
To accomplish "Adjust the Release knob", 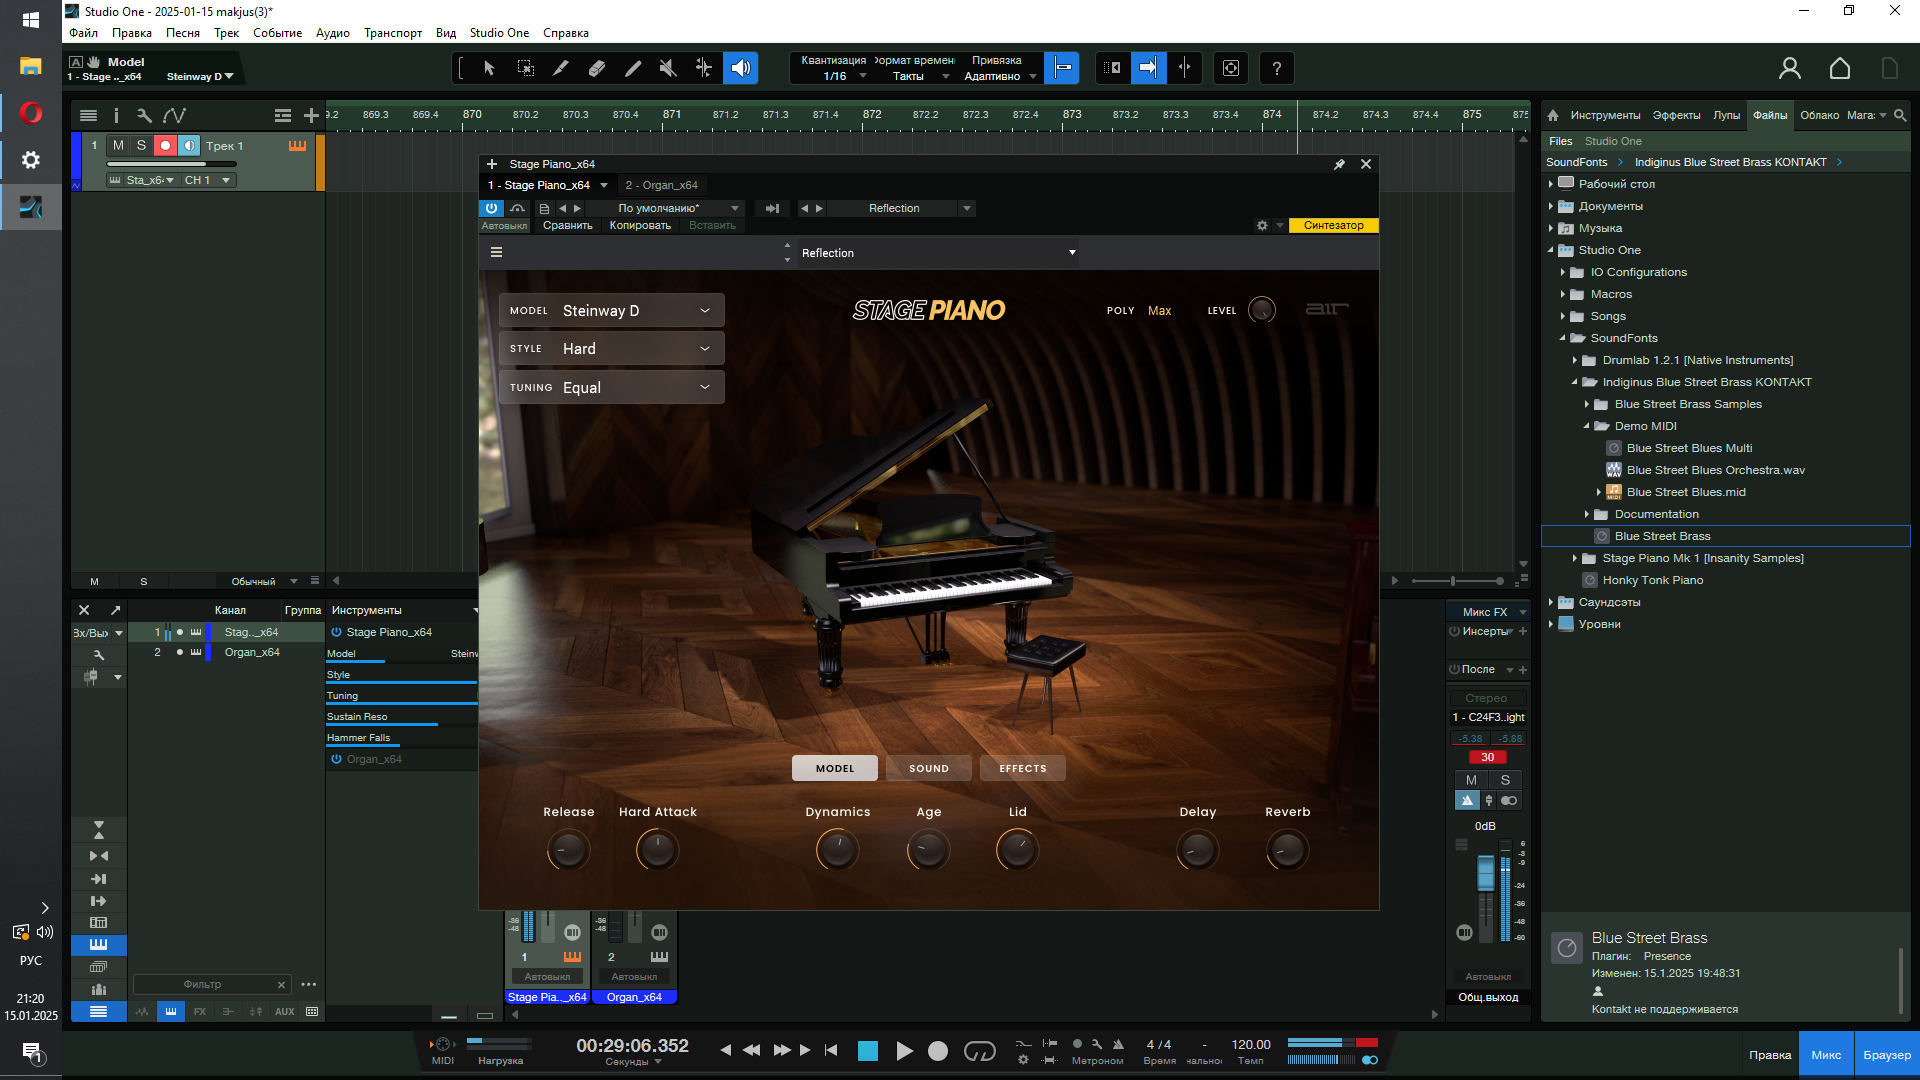I will pyautogui.click(x=568, y=851).
